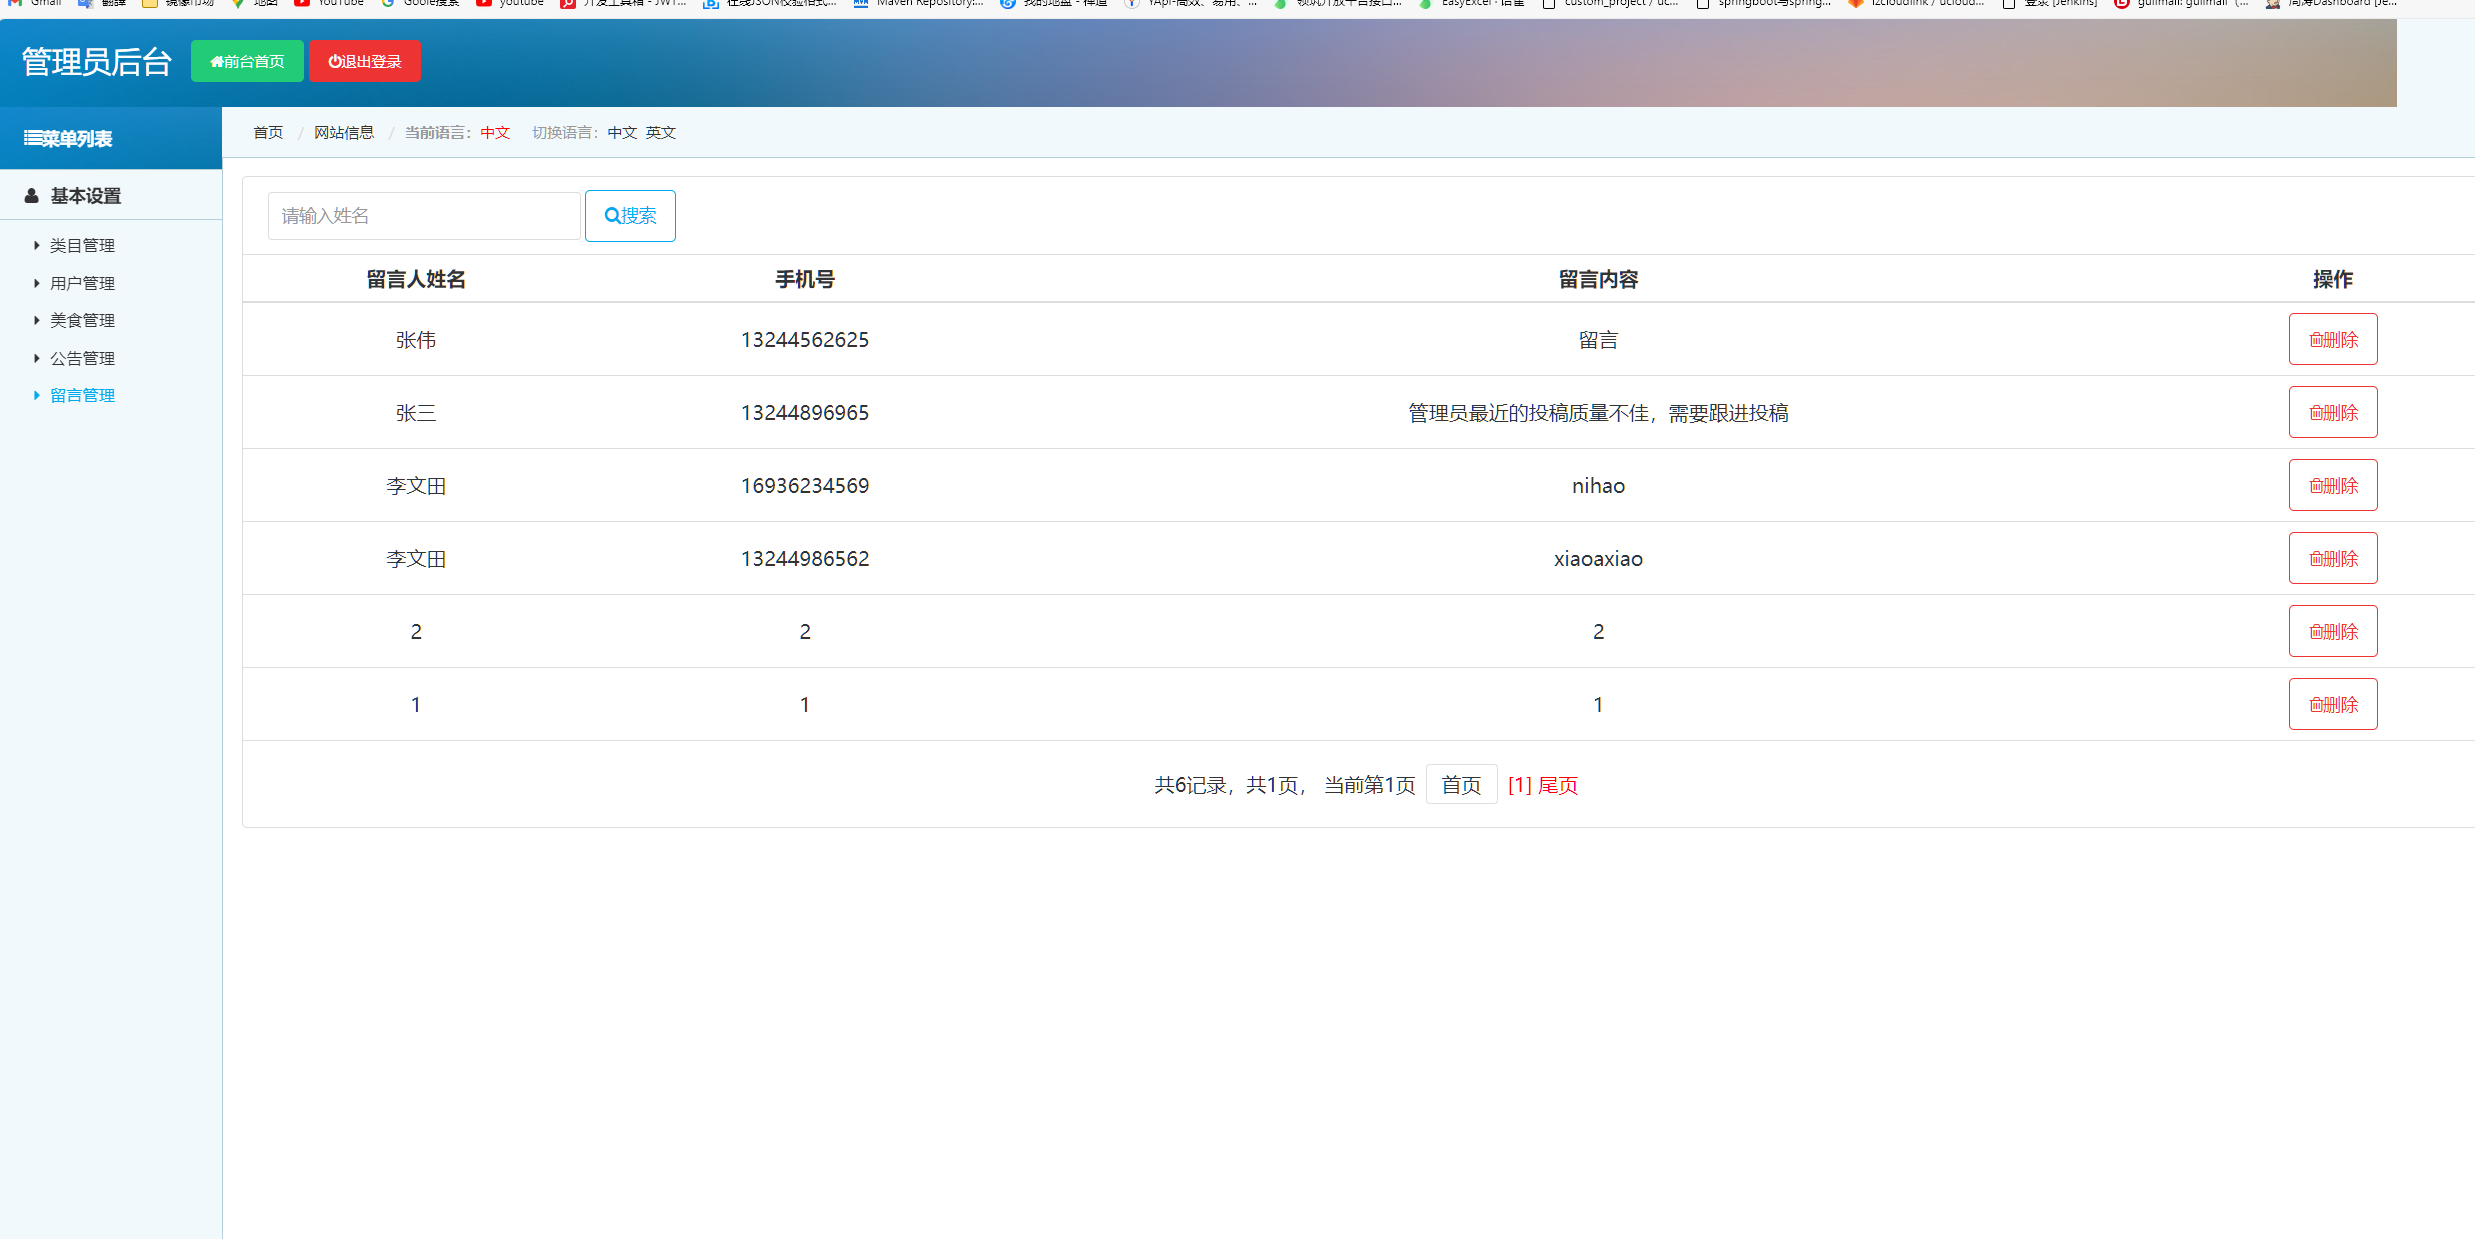Select phone number 13244562625

point(805,340)
